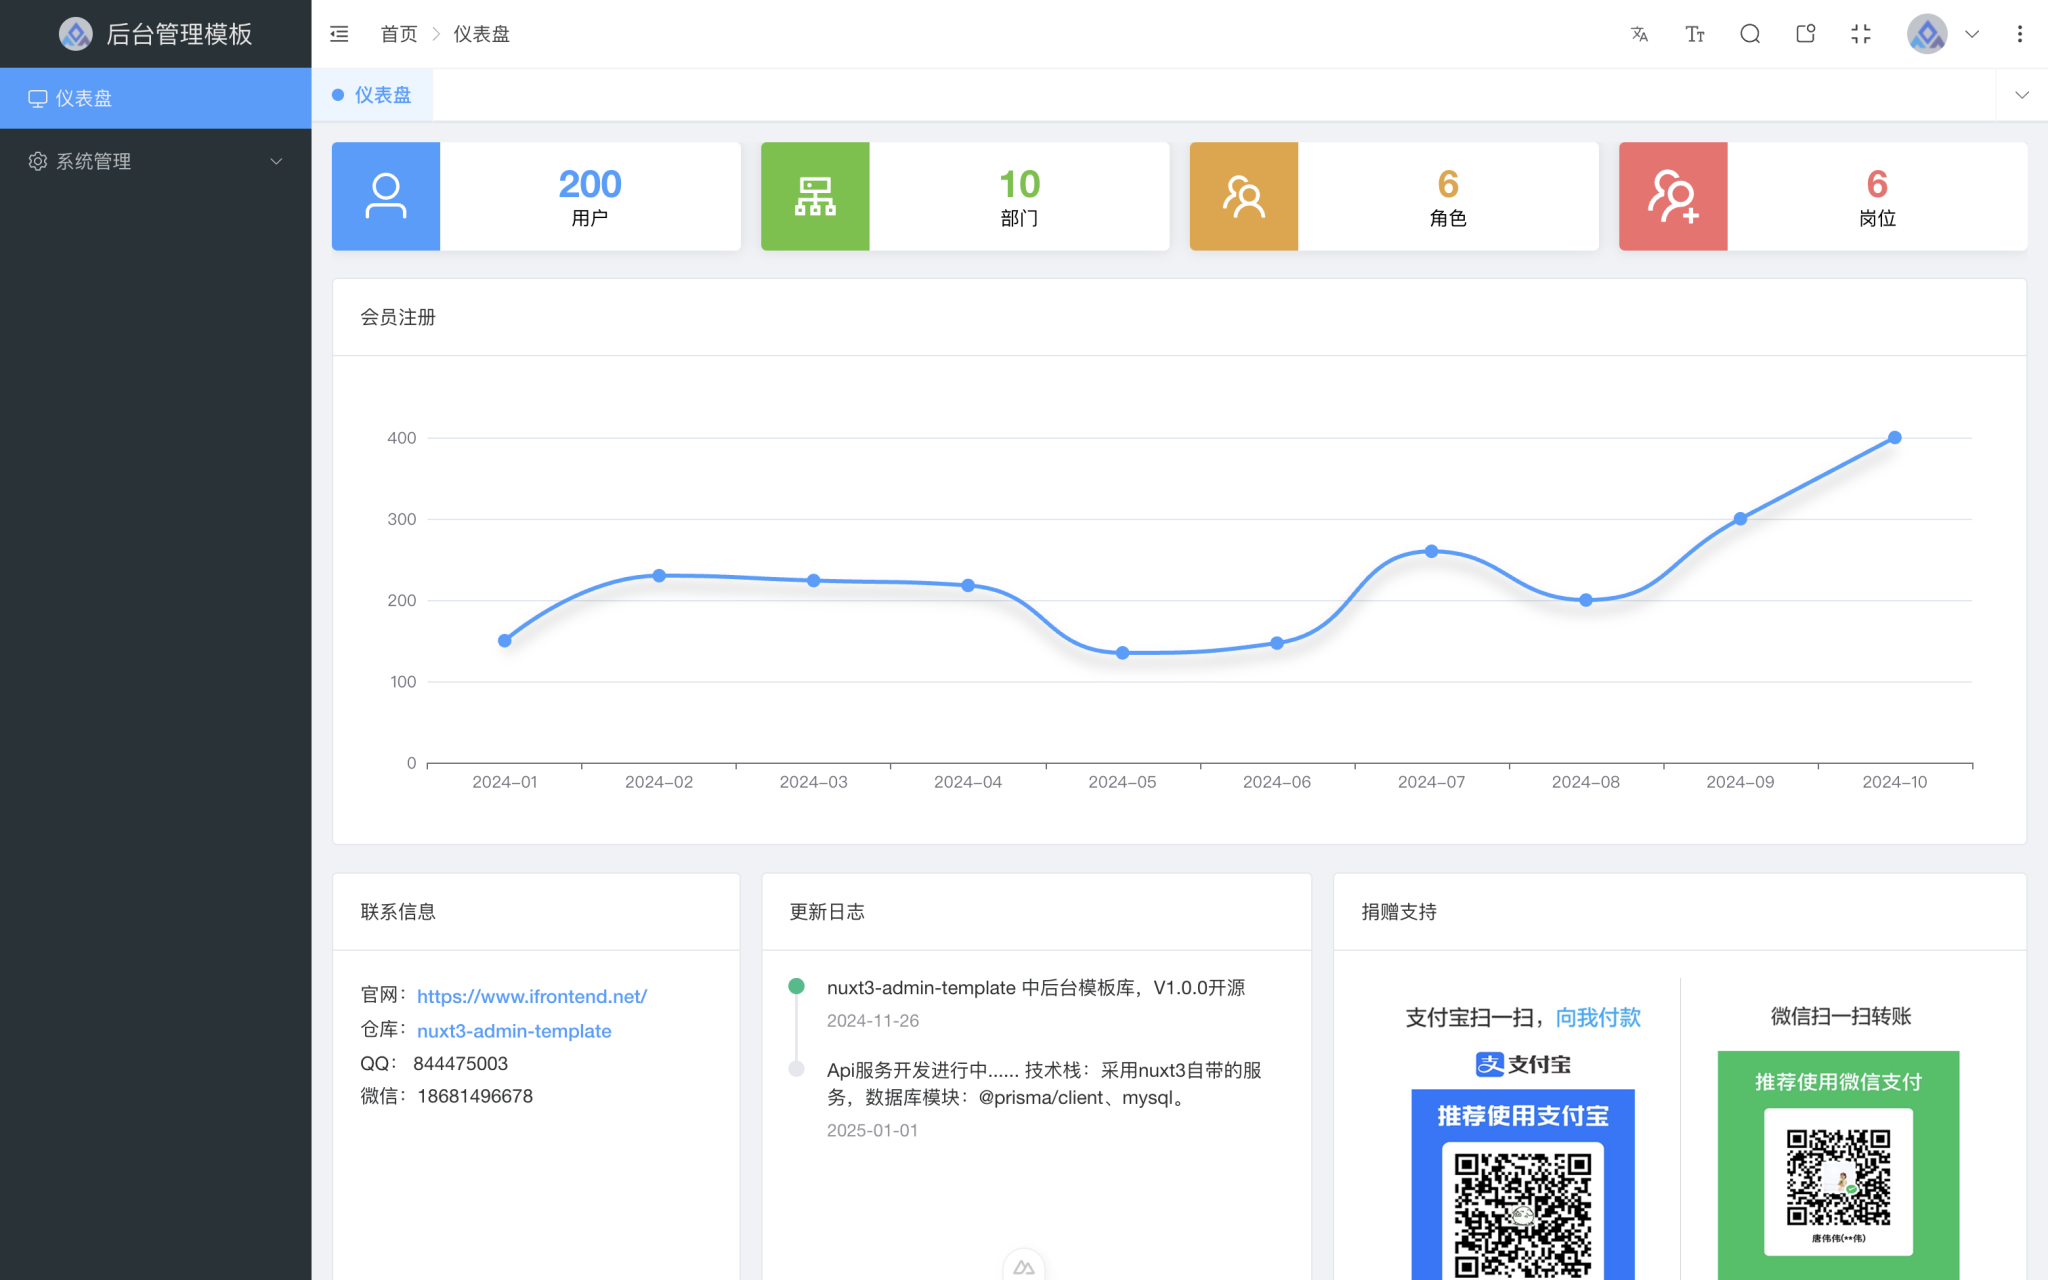This screenshot has height=1280, width=2048.
Task: Click the nuxt3-admin-template repository link
Action: coord(514,1030)
